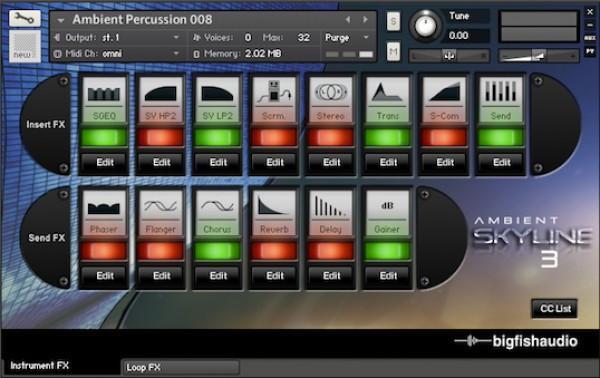Screen dimensions: 600x378
Task: Open Edit for the Insert Send slot
Action: (x=501, y=162)
